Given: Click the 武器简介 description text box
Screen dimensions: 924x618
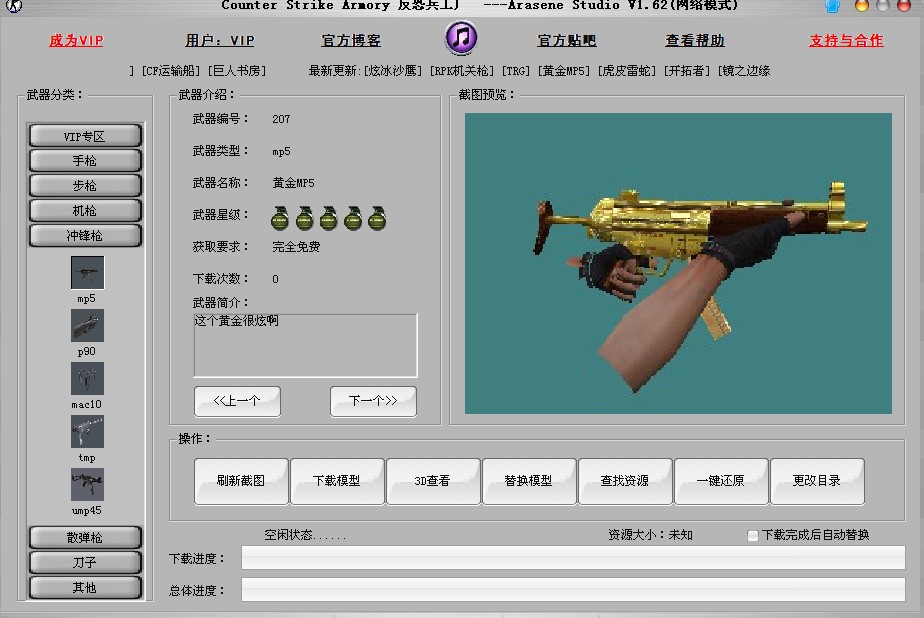Looking at the screenshot, I should pos(305,345).
